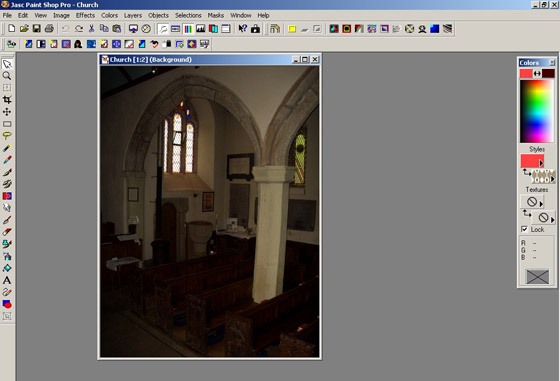Create a new image with New icon
560x381 pixels.
(x=11, y=29)
